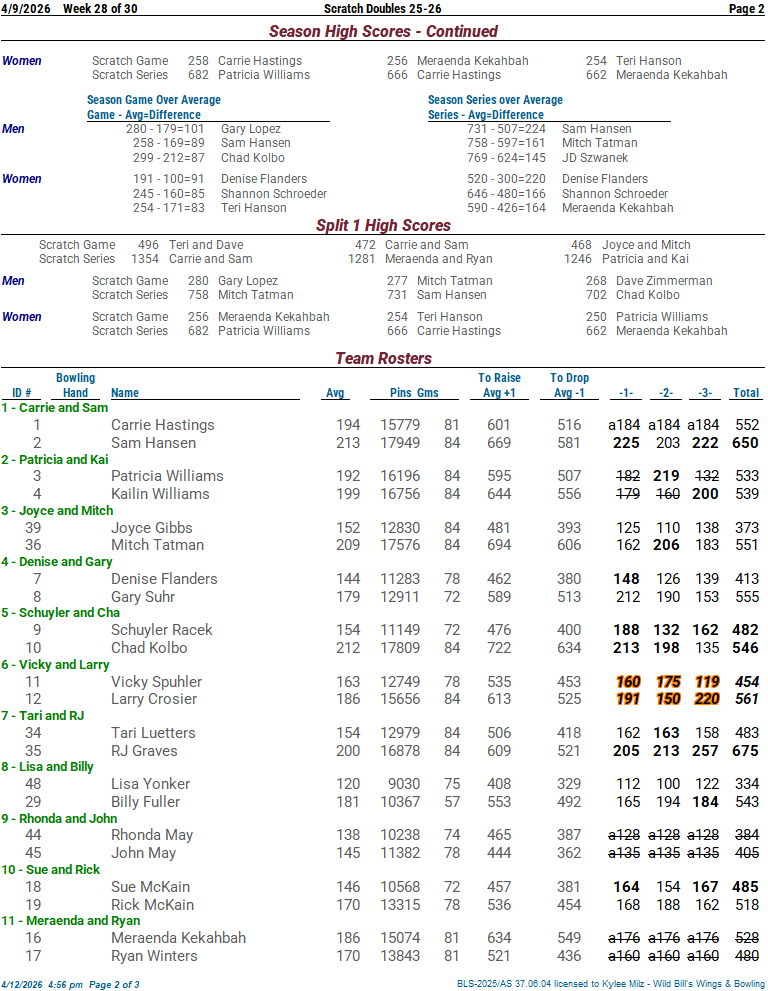This screenshot has height=991, width=768.
Task: Click 'Rhonda May' roster name
Action: 152,835
